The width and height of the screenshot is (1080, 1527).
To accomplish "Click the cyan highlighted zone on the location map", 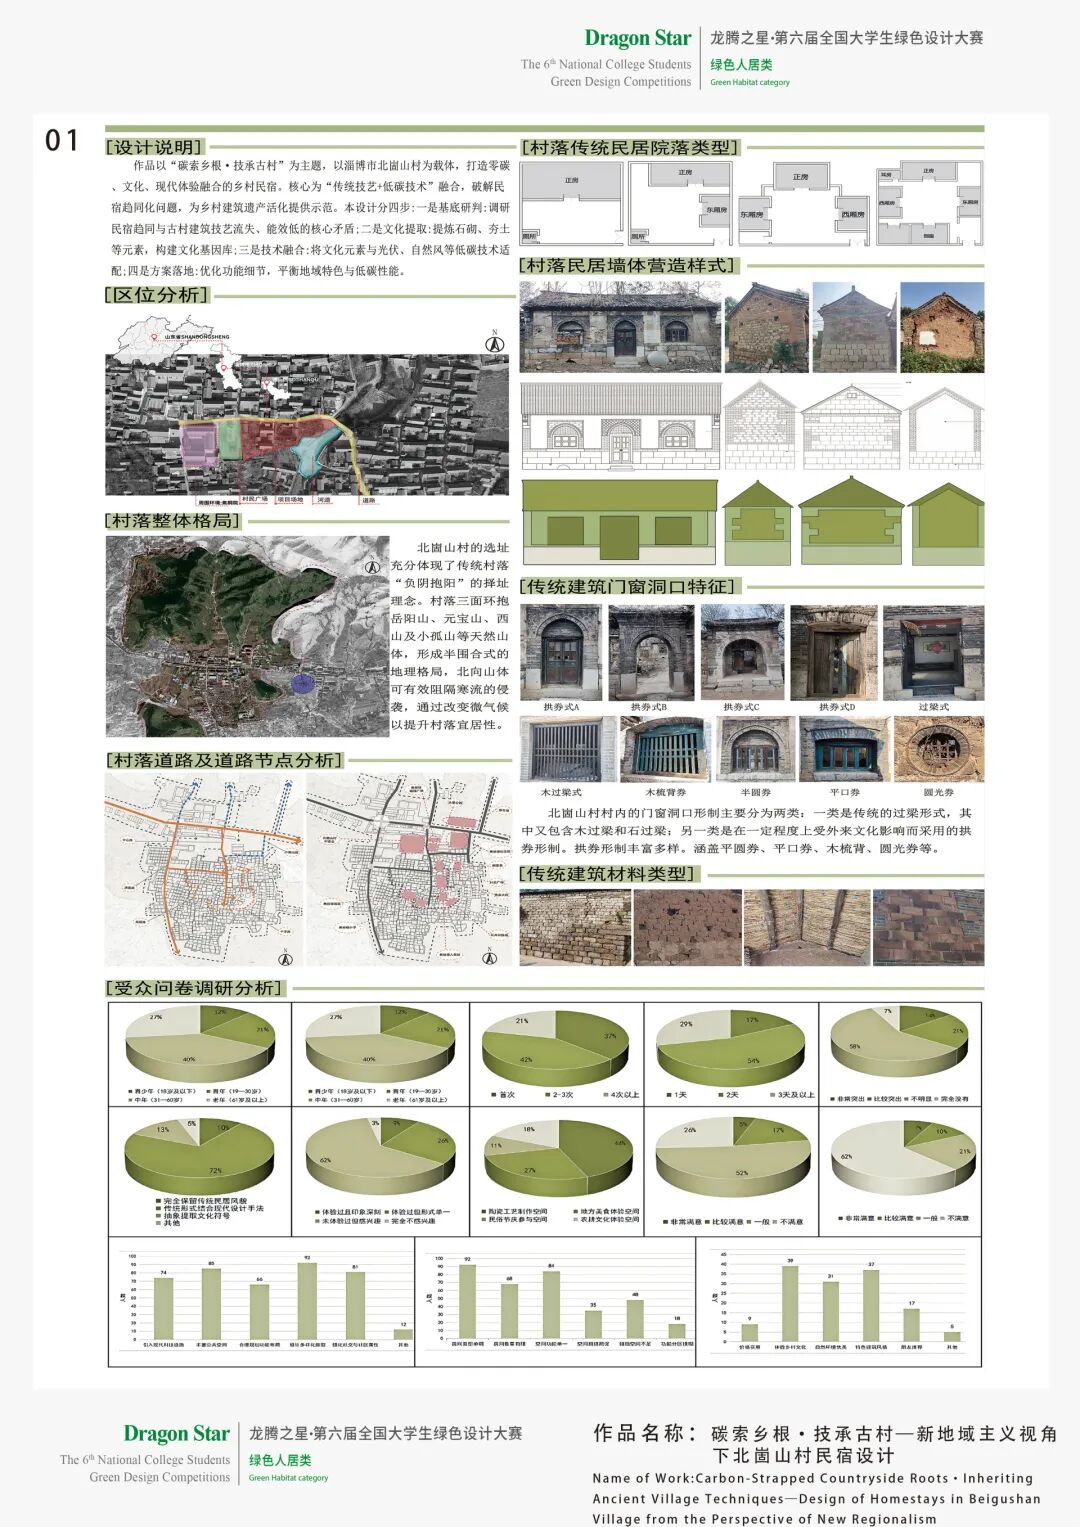I will (314, 447).
